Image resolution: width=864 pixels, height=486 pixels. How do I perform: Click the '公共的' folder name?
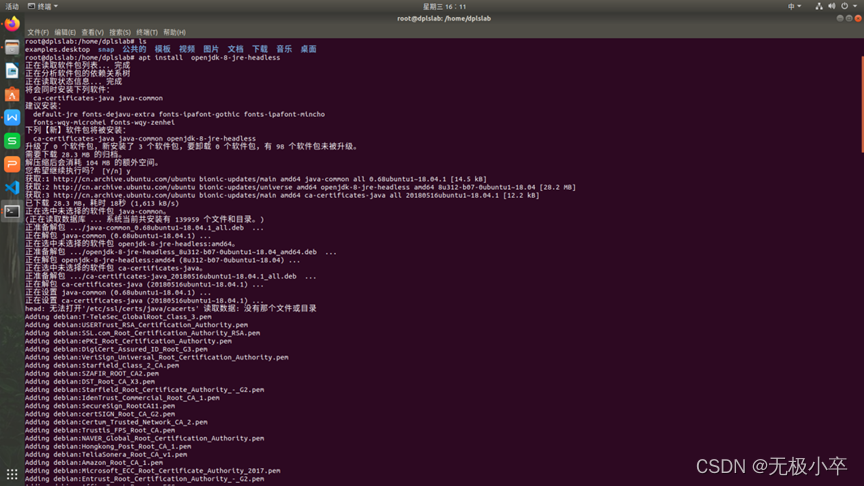[134, 49]
